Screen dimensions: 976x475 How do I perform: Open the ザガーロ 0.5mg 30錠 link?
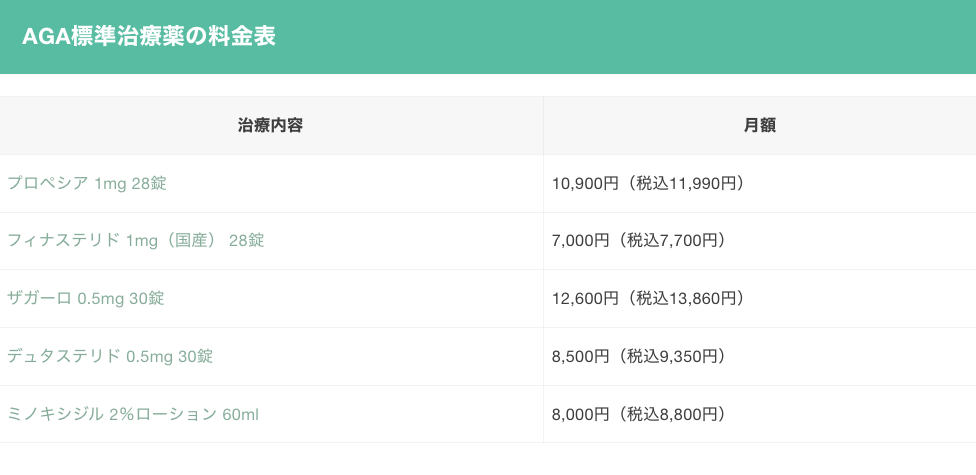click(86, 298)
